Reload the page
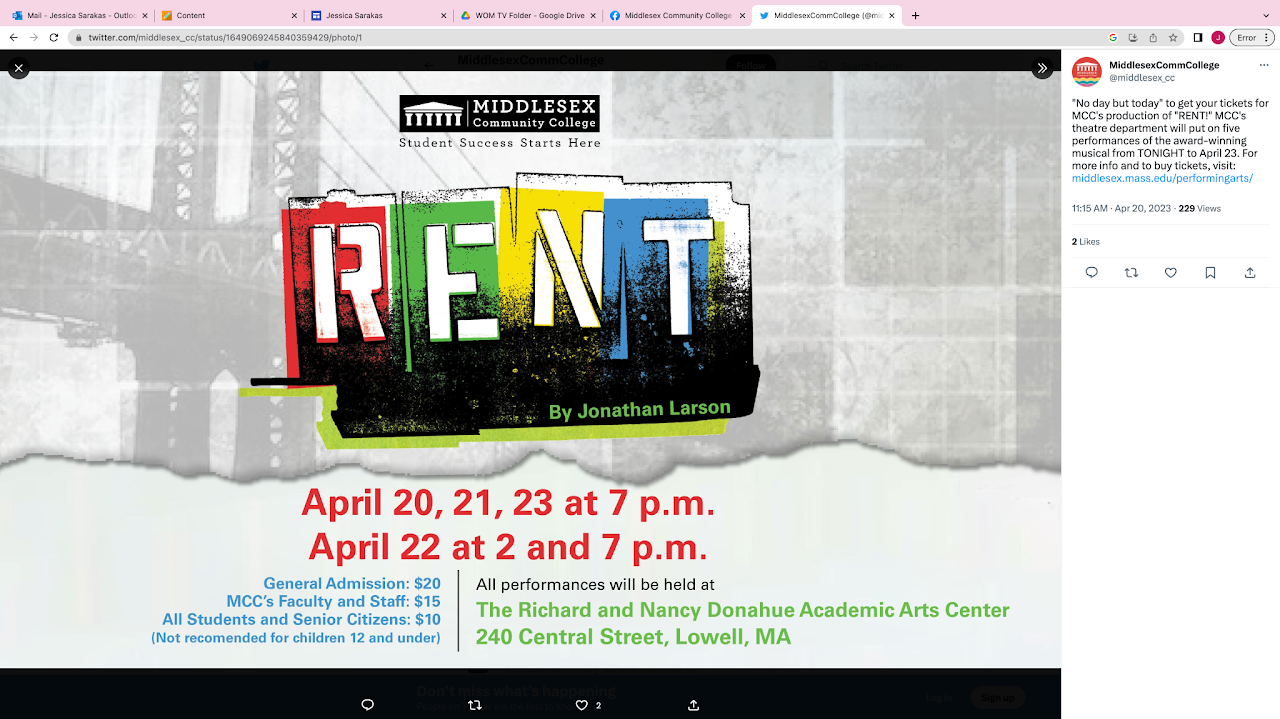This screenshot has height=719, width=1280. pos(54,37)
